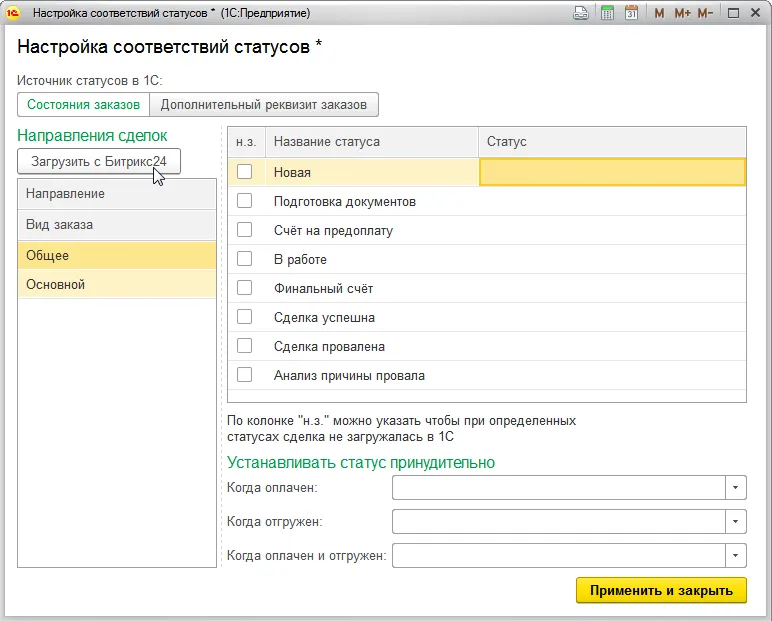This screenshot has width=772, height=621.
Task: Click the print icon in title bar
Action: click(581, 14)
